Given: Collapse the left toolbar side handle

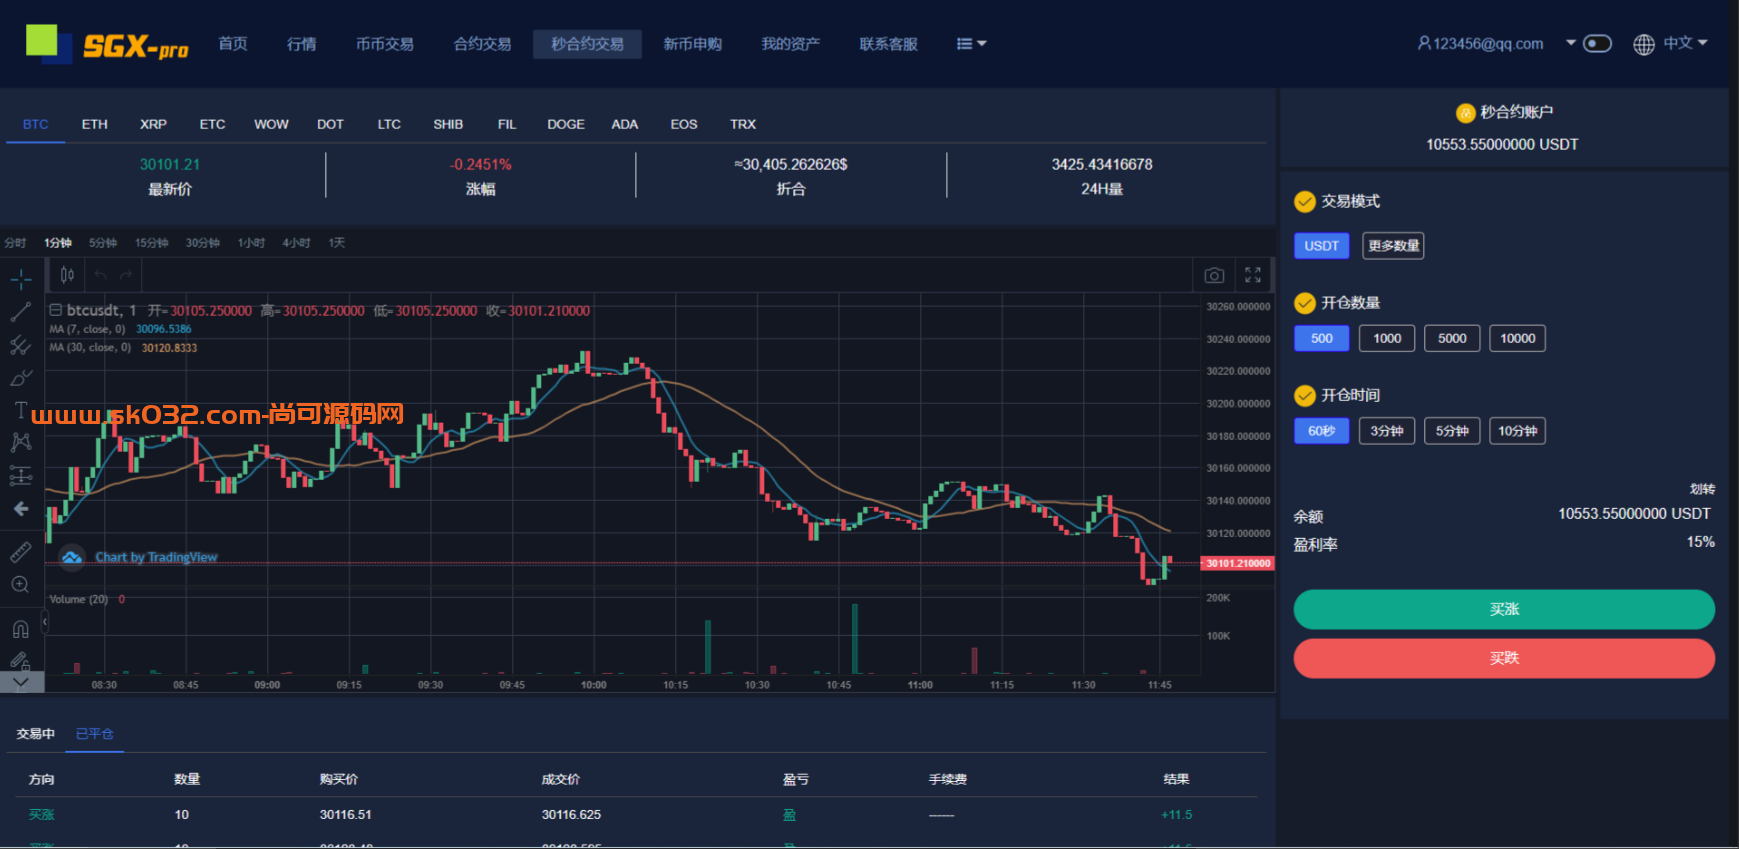Looking at the screenshot, I should (44, 622).
